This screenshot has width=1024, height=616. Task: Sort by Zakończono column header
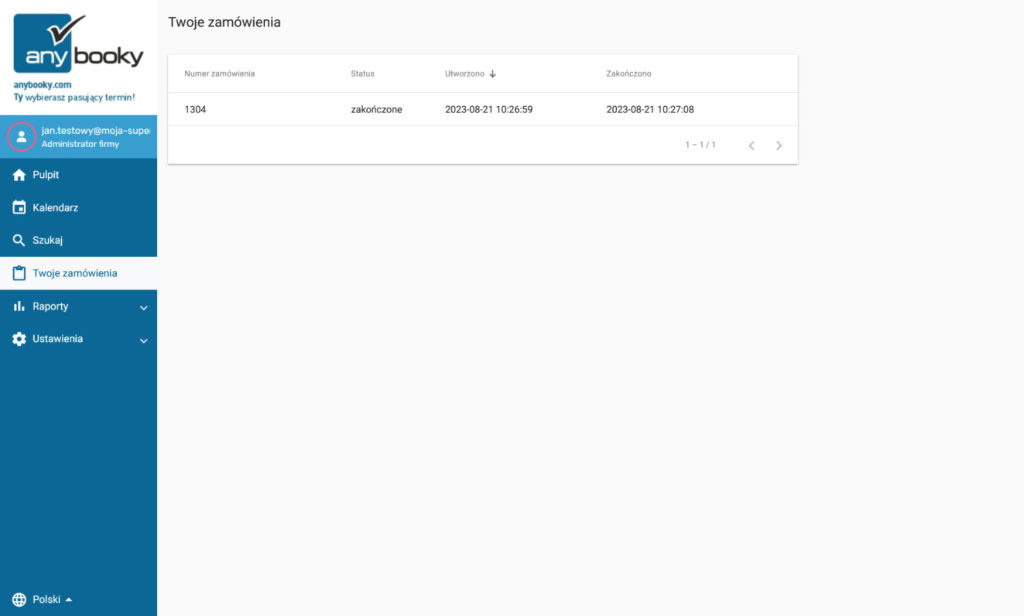coord(628,74)
